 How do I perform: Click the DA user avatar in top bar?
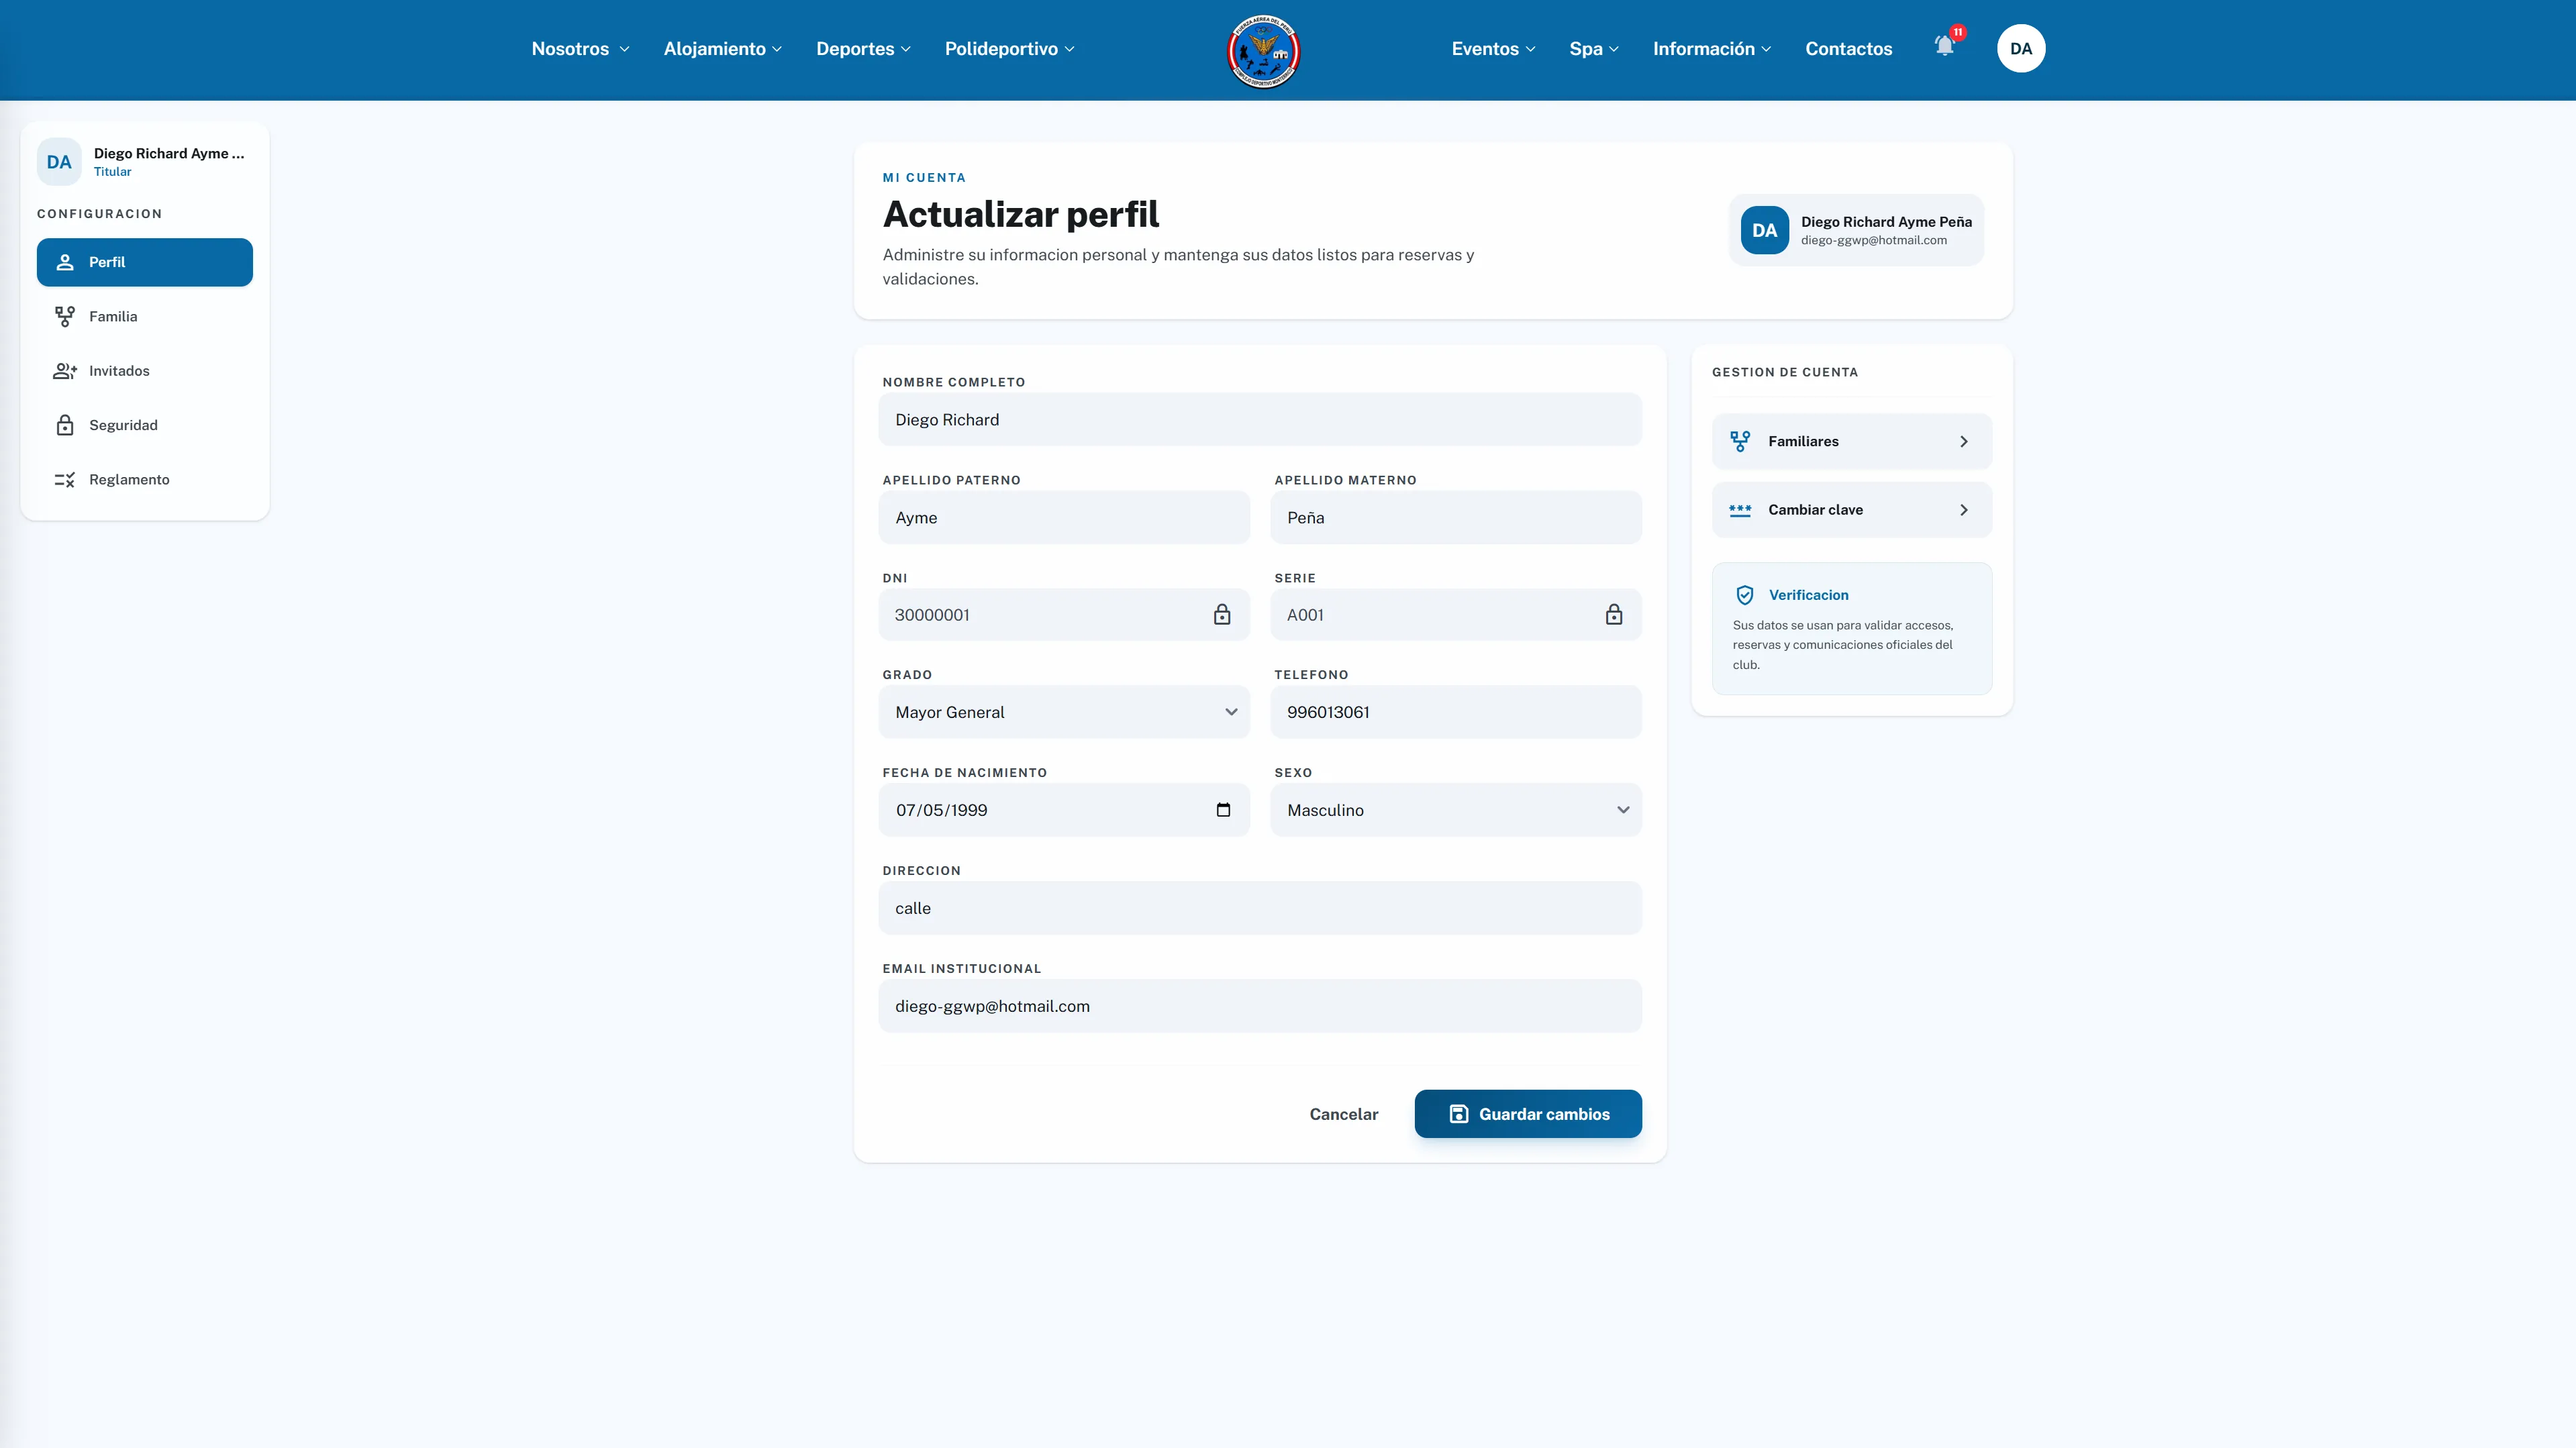2020,49
